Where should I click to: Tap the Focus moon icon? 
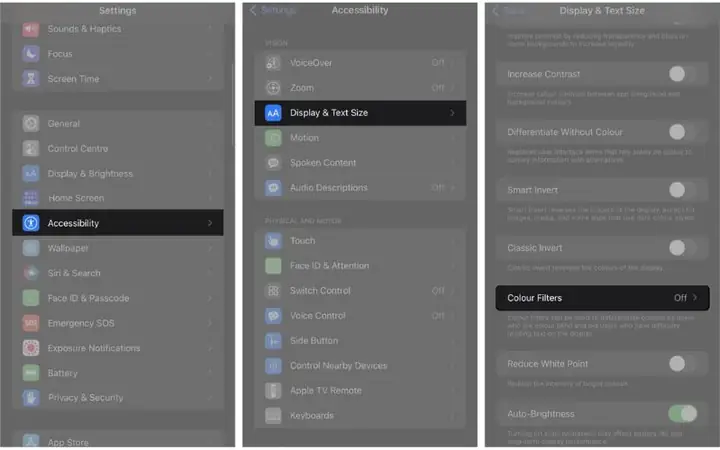click(31, 54)
